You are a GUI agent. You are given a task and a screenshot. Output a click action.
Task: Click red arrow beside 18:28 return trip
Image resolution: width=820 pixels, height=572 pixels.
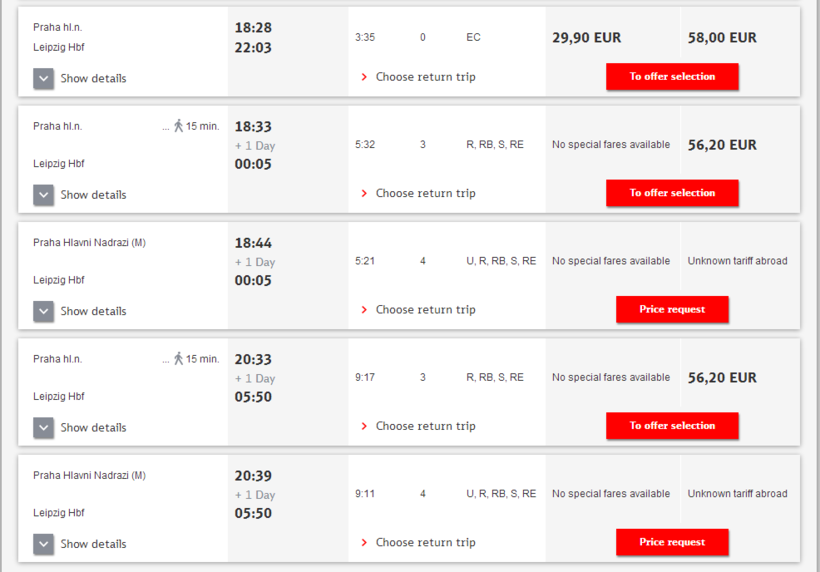coord(364,77)
